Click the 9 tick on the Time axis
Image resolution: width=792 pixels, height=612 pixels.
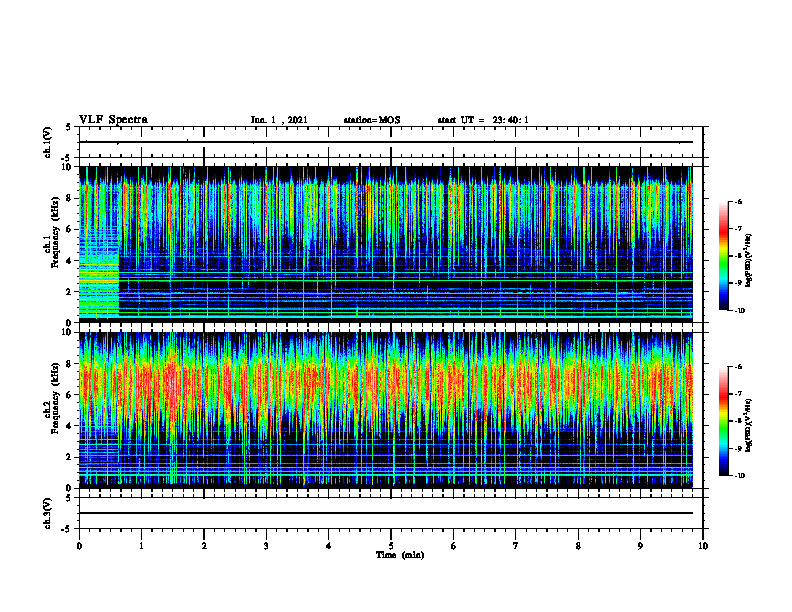[x=640, y=546]
